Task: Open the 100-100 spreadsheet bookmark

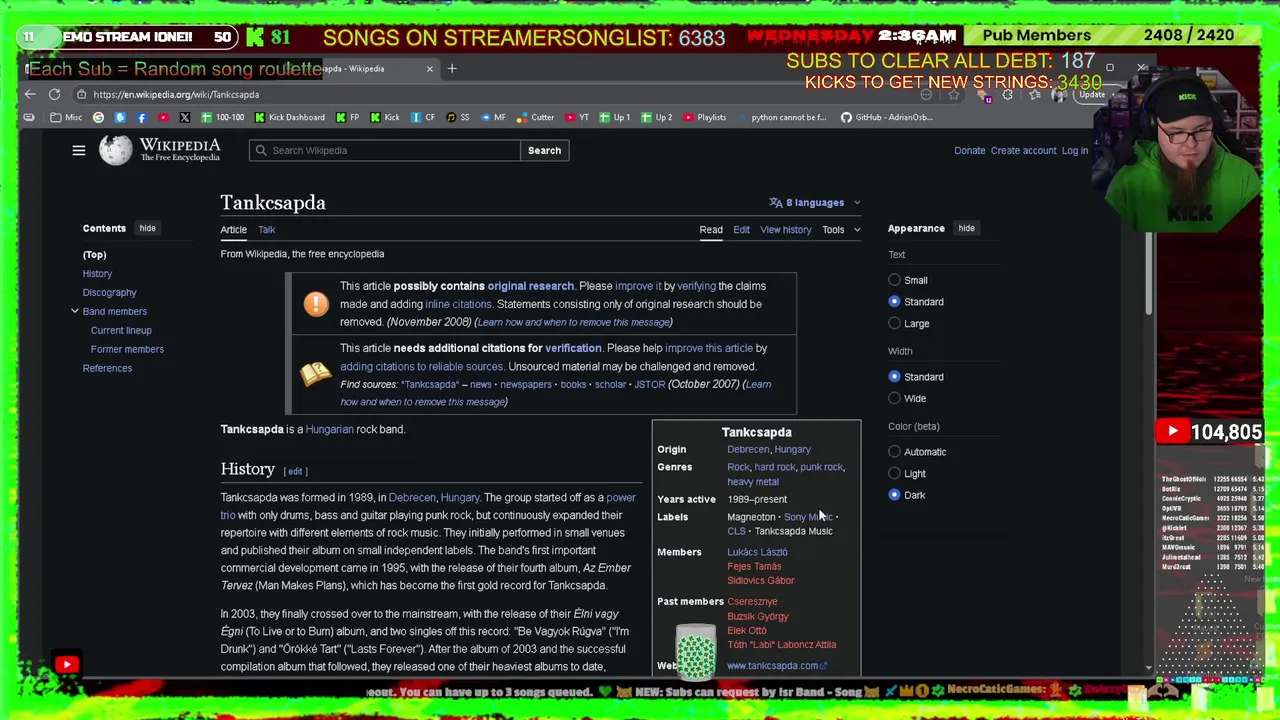Action: tap(222, 117)
